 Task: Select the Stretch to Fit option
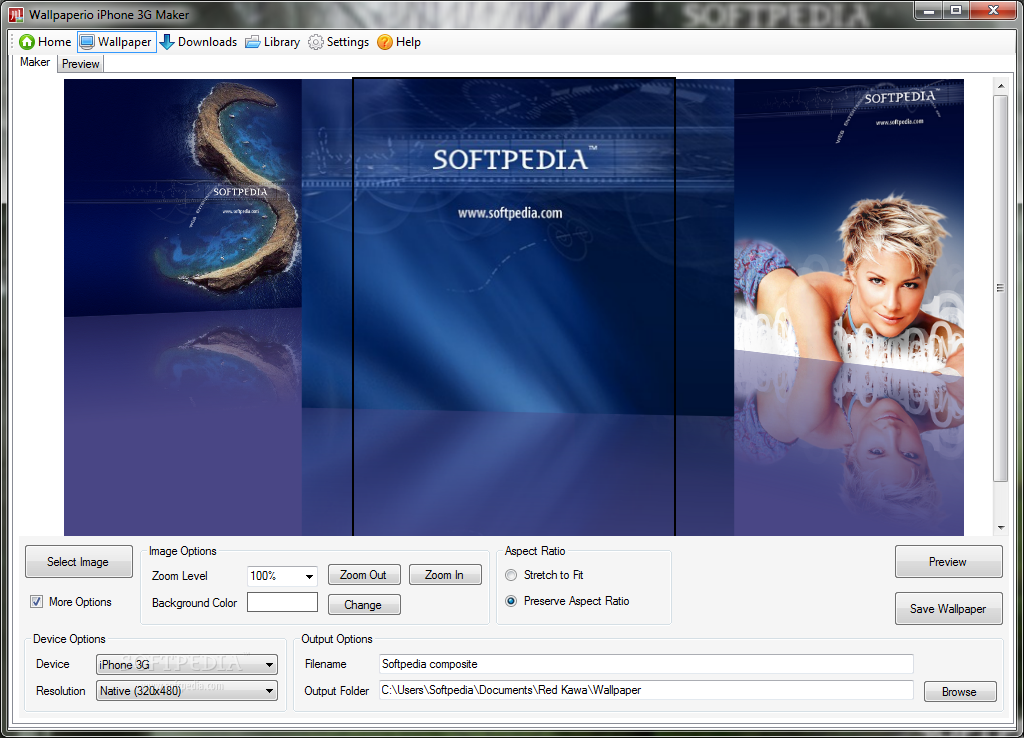tap(511, 575)
